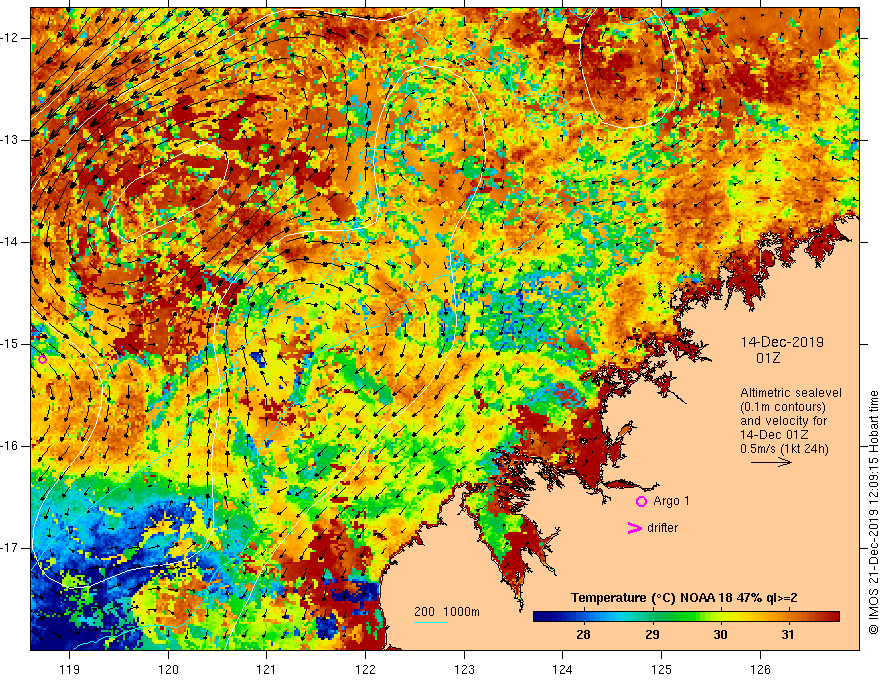Image resolution: width=880 pixels, height=680 pixels.
Task: Click the longitude 119 axis label
Action: pyautogui.click(x=70, y=669)
